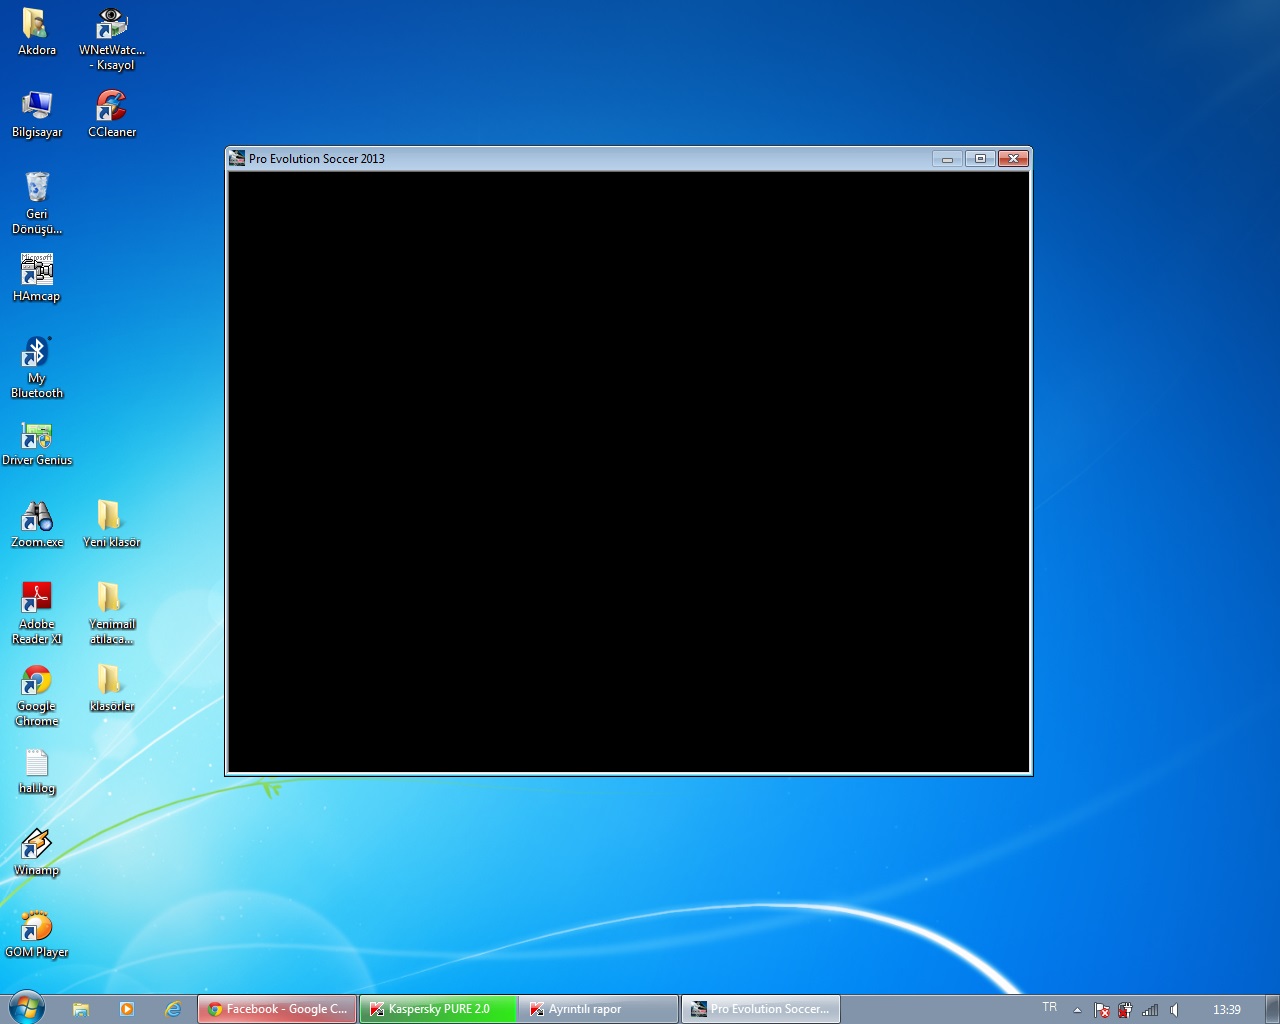Click the Show desktop button

pyautogui.click(x=1272, y=1009)
